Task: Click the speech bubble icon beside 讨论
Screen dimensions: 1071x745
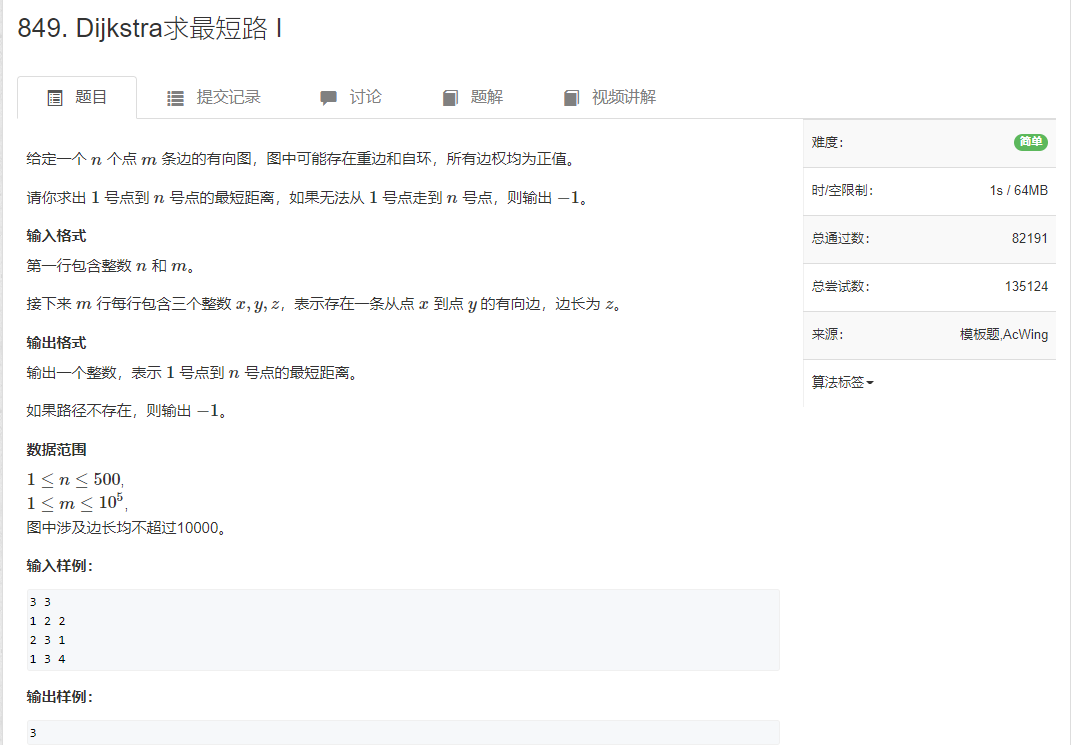Action: click(x=328, y=96)
